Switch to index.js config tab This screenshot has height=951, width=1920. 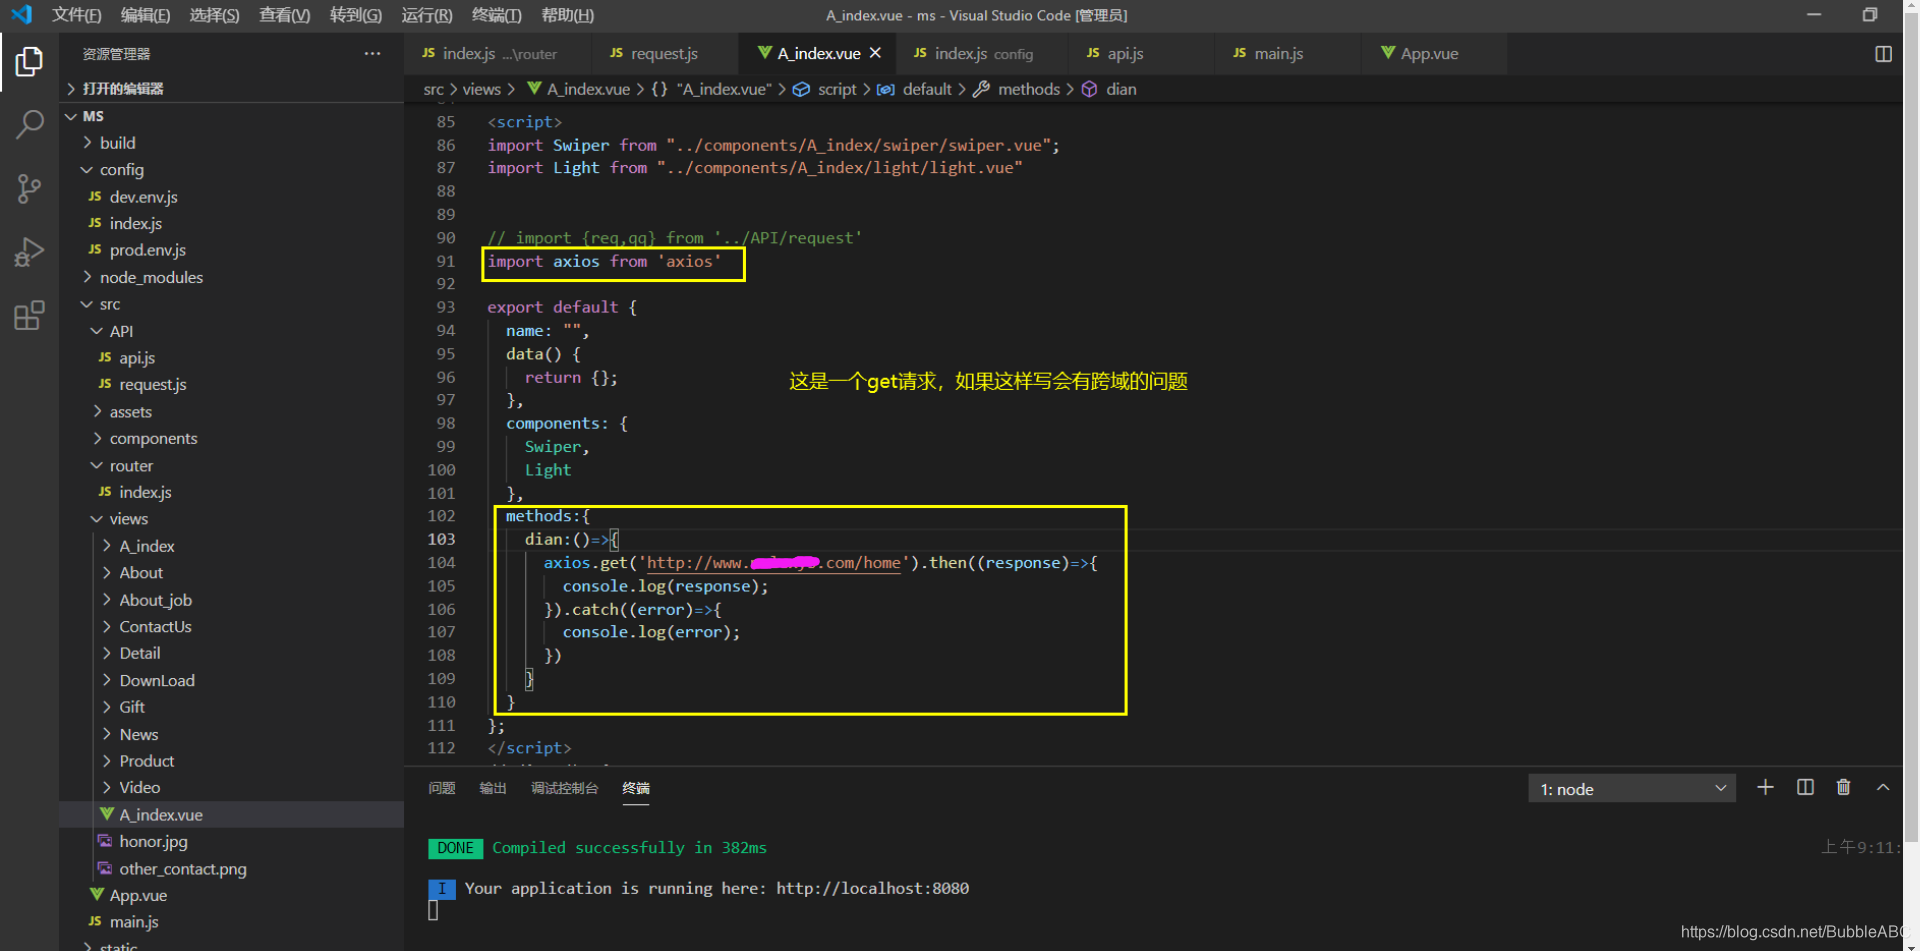(x=983, y=54)
